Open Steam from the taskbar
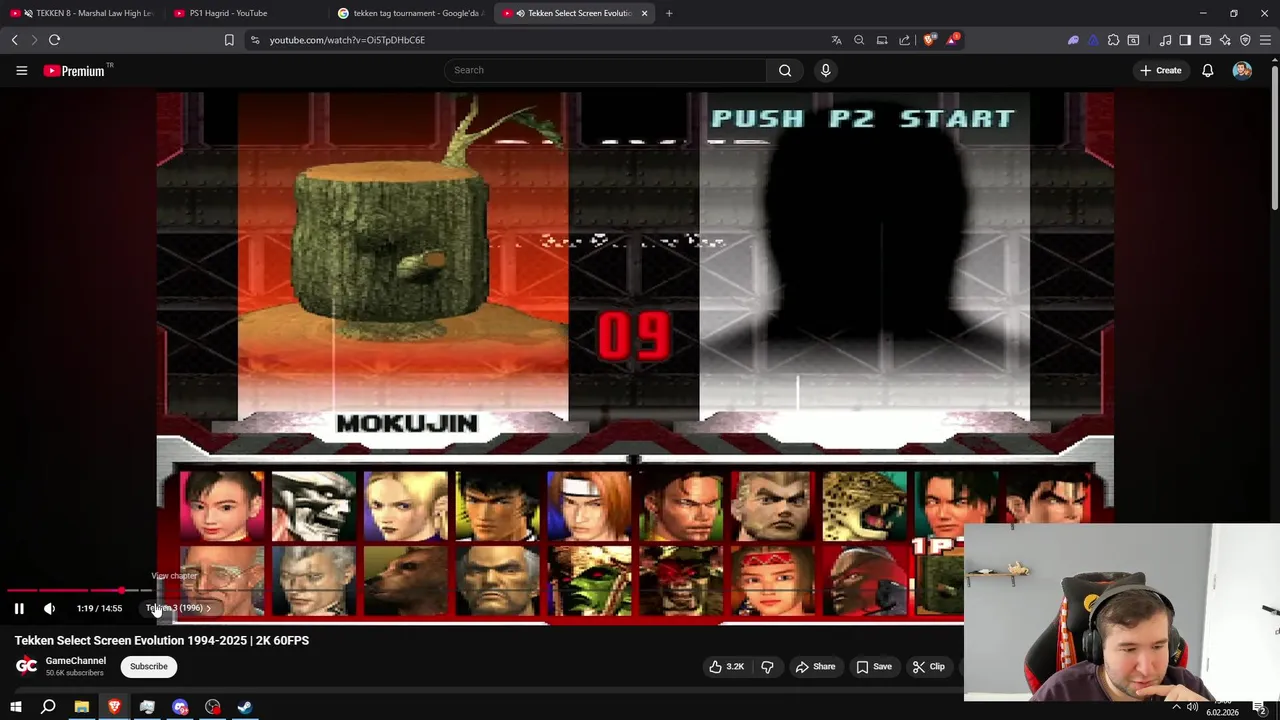The width and height of the screenshot is (1280, 720). click(245, 707)
